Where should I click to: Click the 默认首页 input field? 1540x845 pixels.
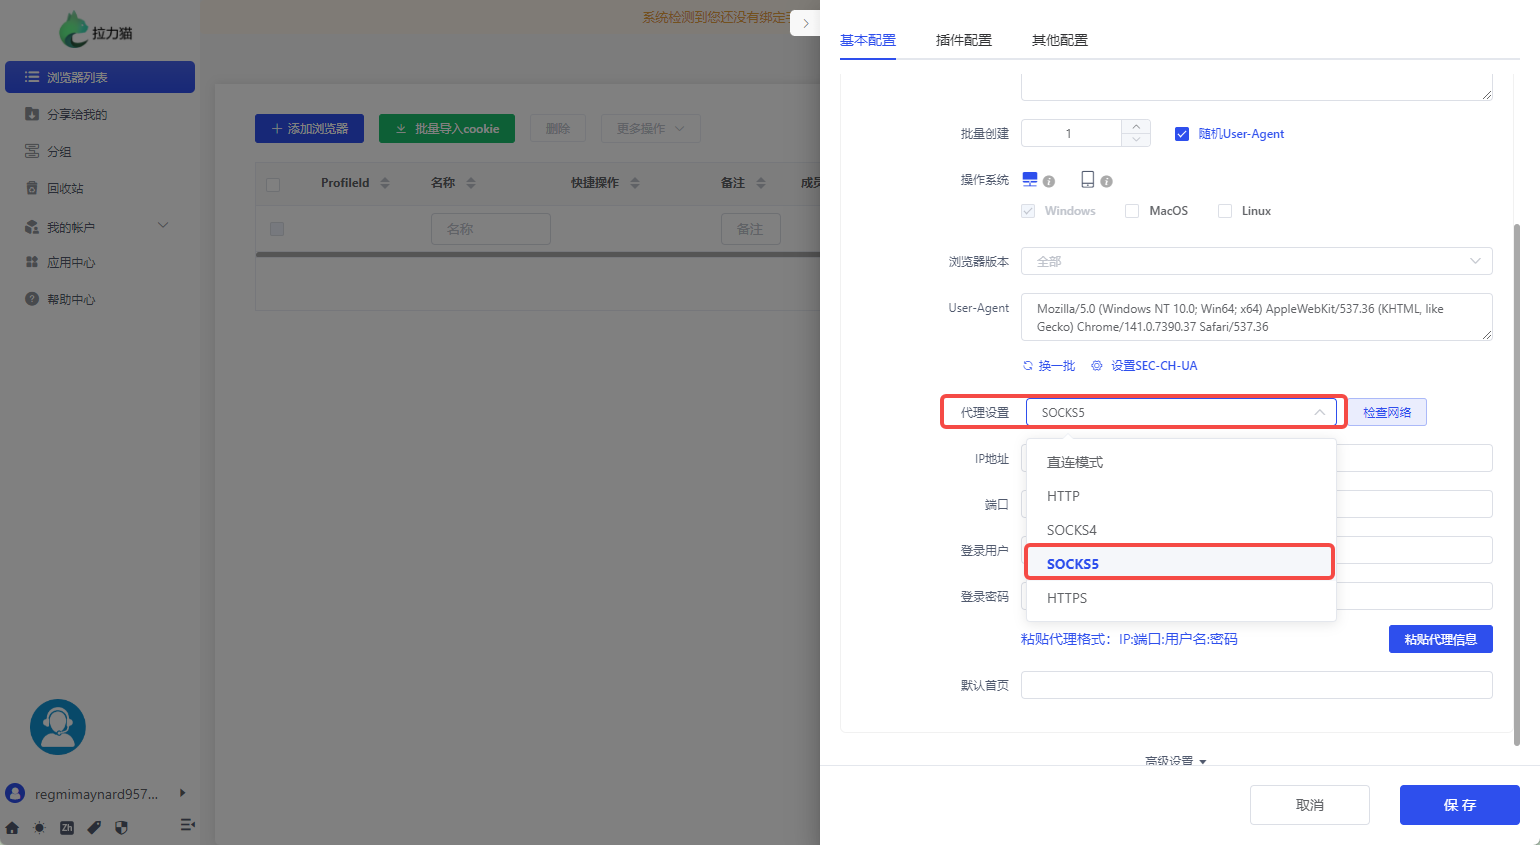pos(1256,685)
